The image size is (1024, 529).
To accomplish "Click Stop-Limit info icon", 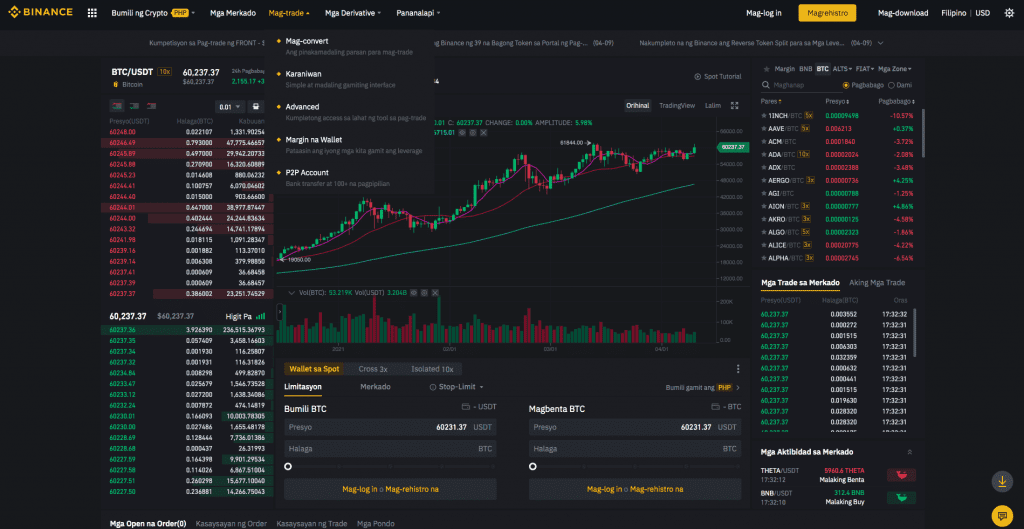I will click(x=432, y=387).
